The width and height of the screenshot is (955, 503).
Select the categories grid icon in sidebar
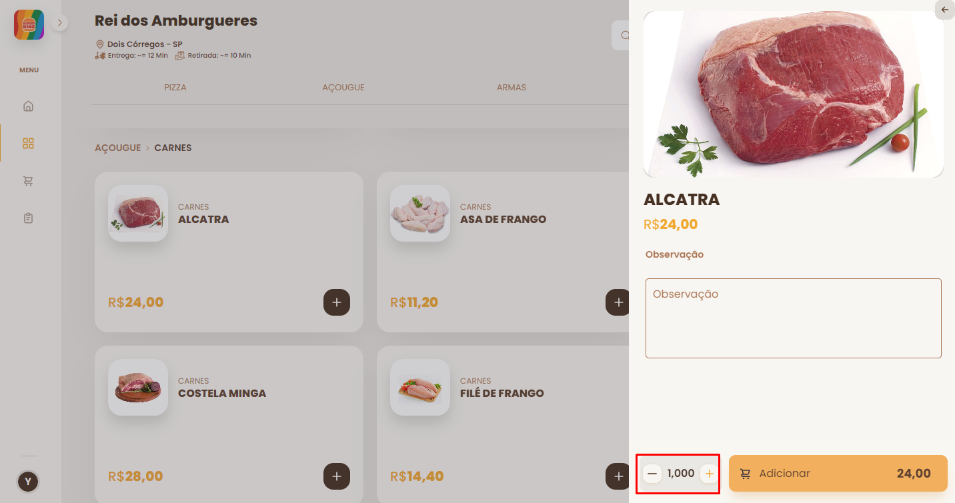[x=28, y=143]
